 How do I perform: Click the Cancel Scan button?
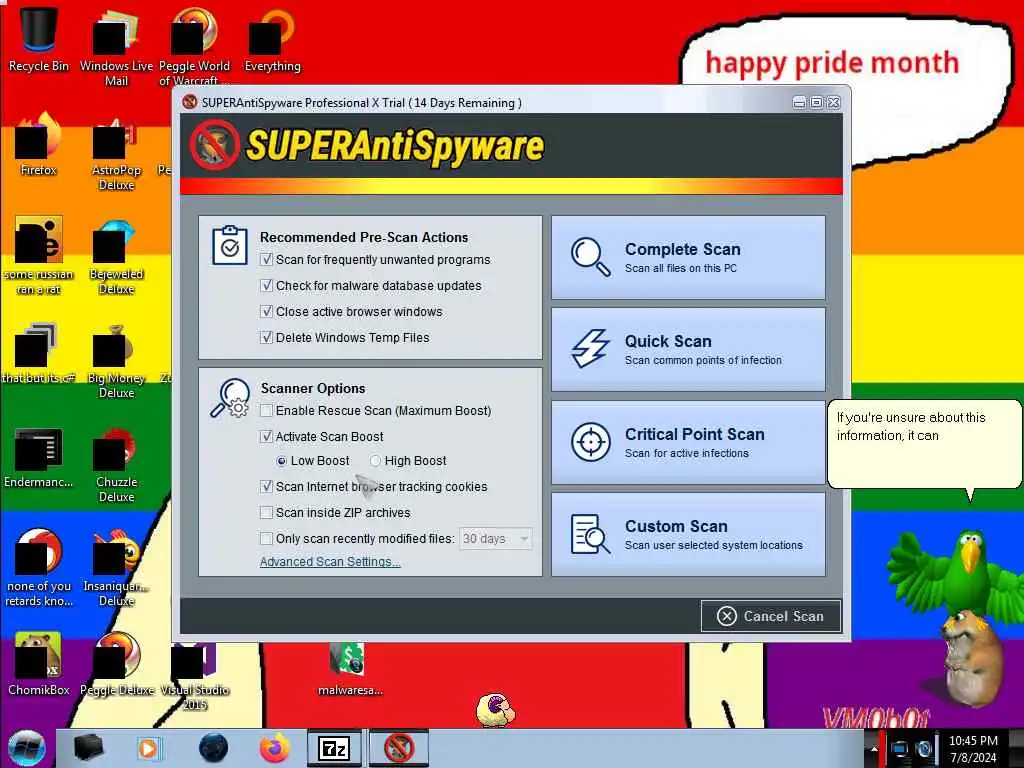[x=771, y=616]
